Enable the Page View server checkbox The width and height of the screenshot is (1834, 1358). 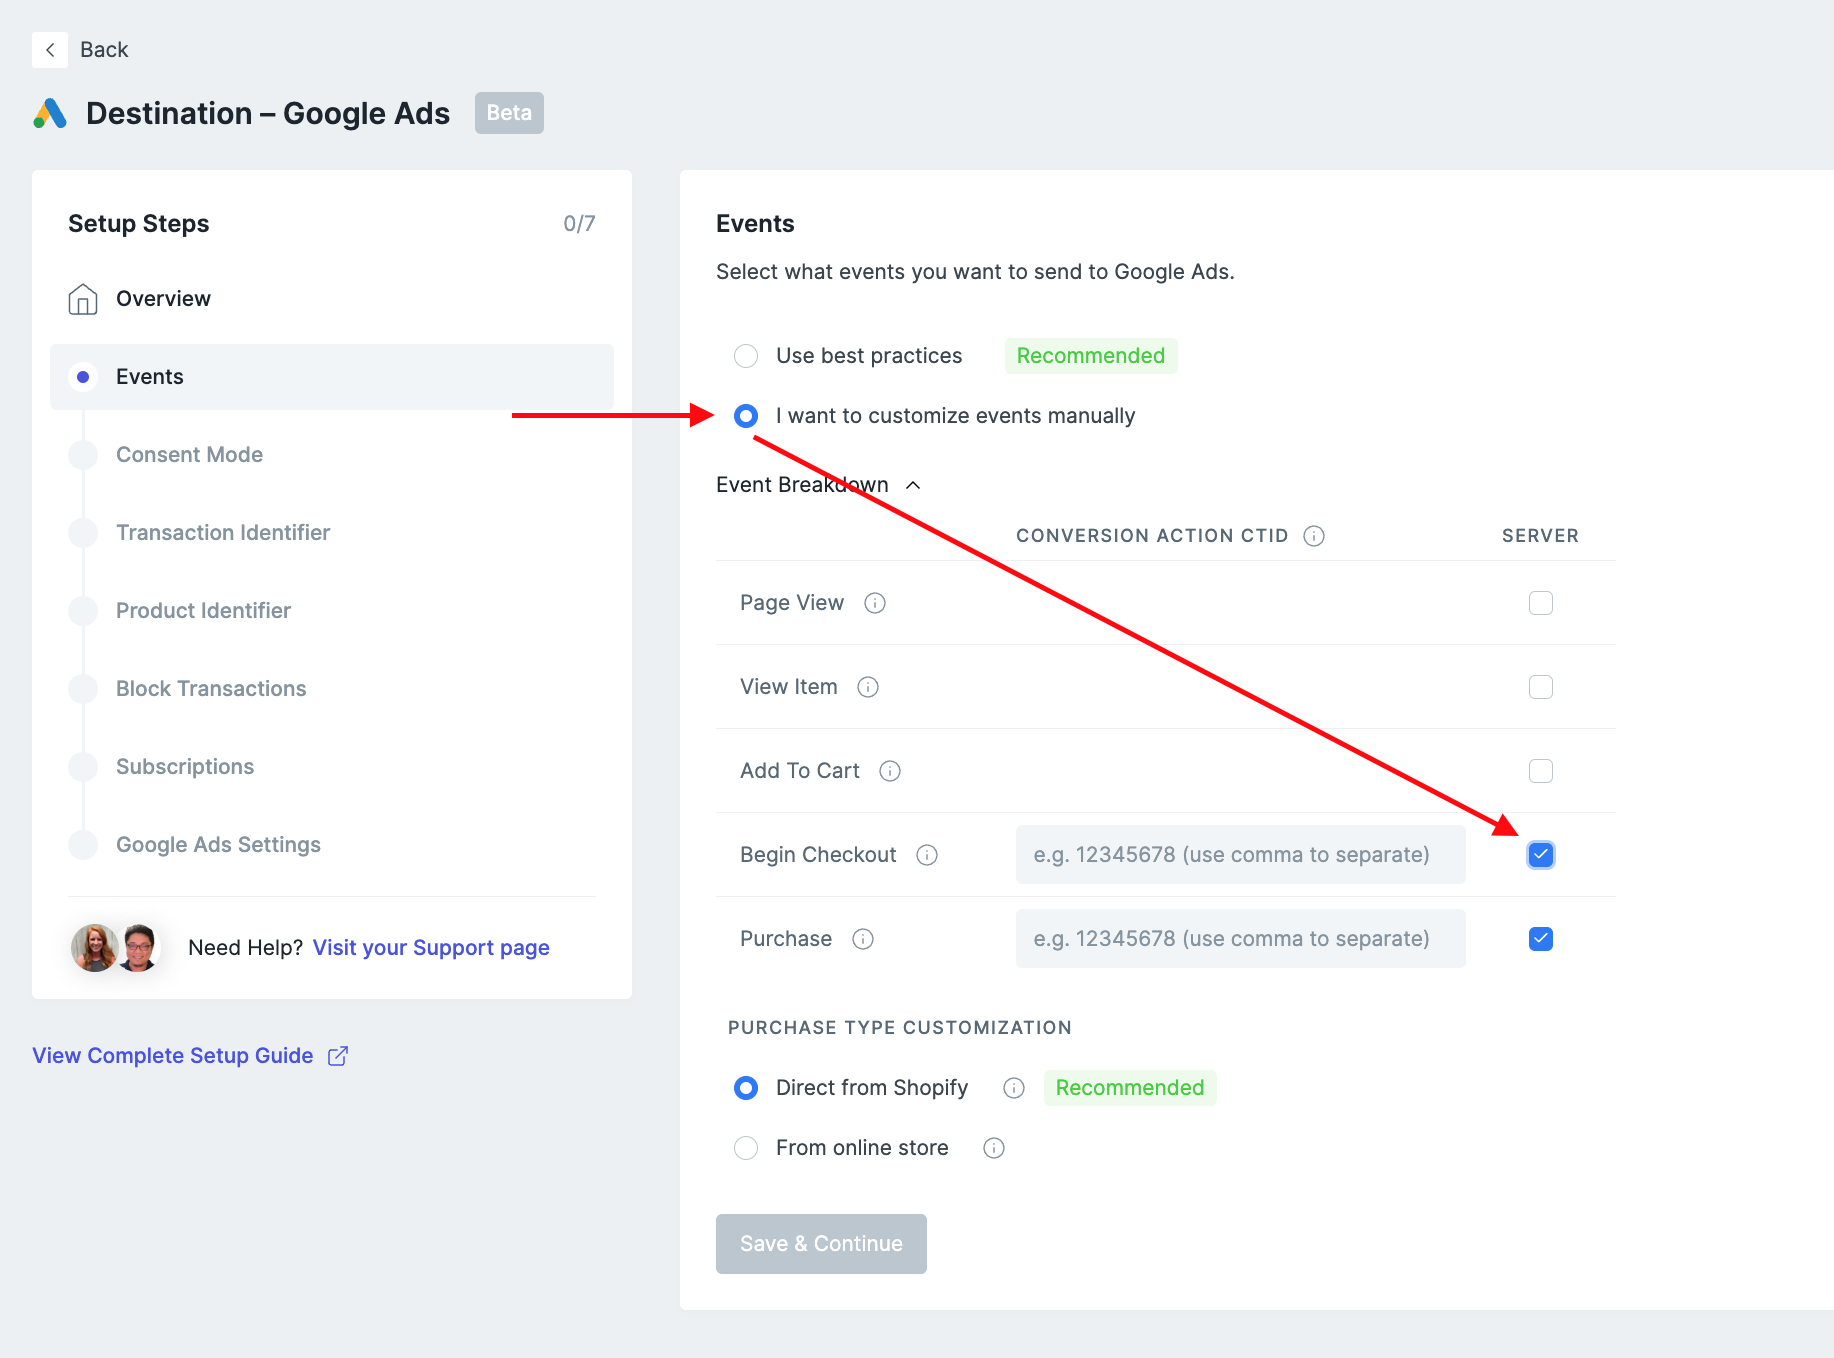click(x=1541, y=603)
